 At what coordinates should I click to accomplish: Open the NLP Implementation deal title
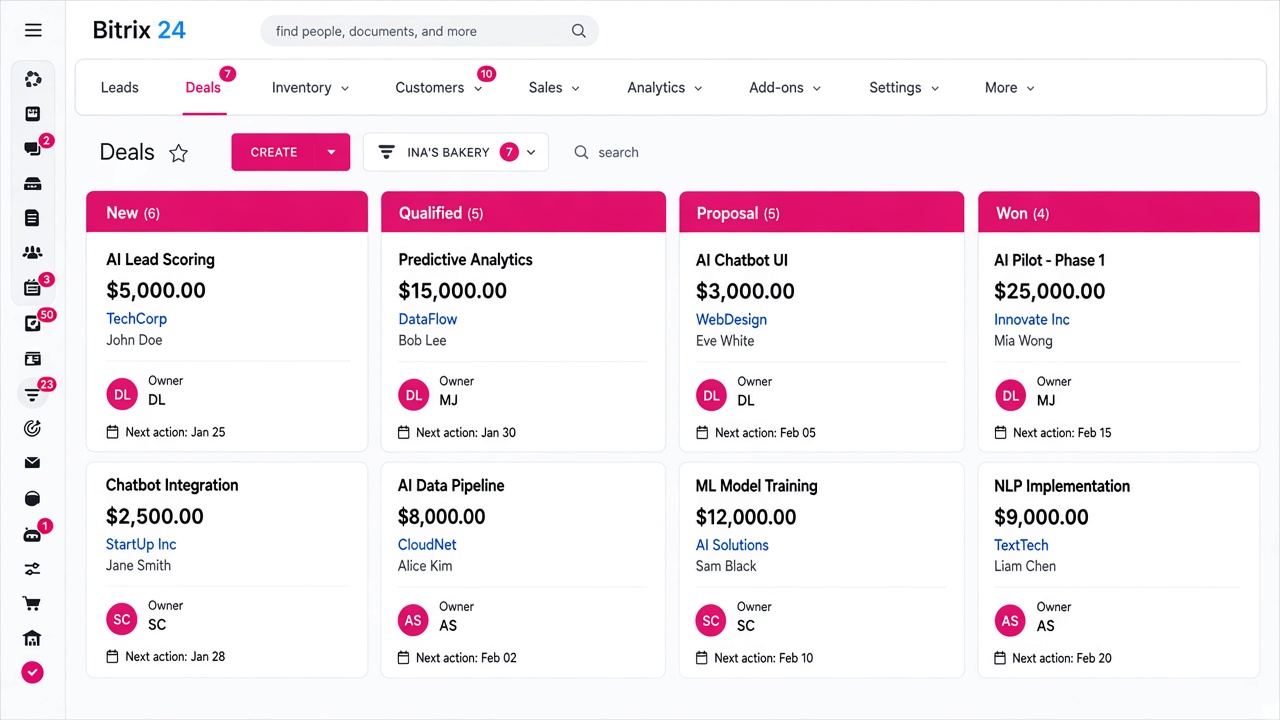(1062, 486)
